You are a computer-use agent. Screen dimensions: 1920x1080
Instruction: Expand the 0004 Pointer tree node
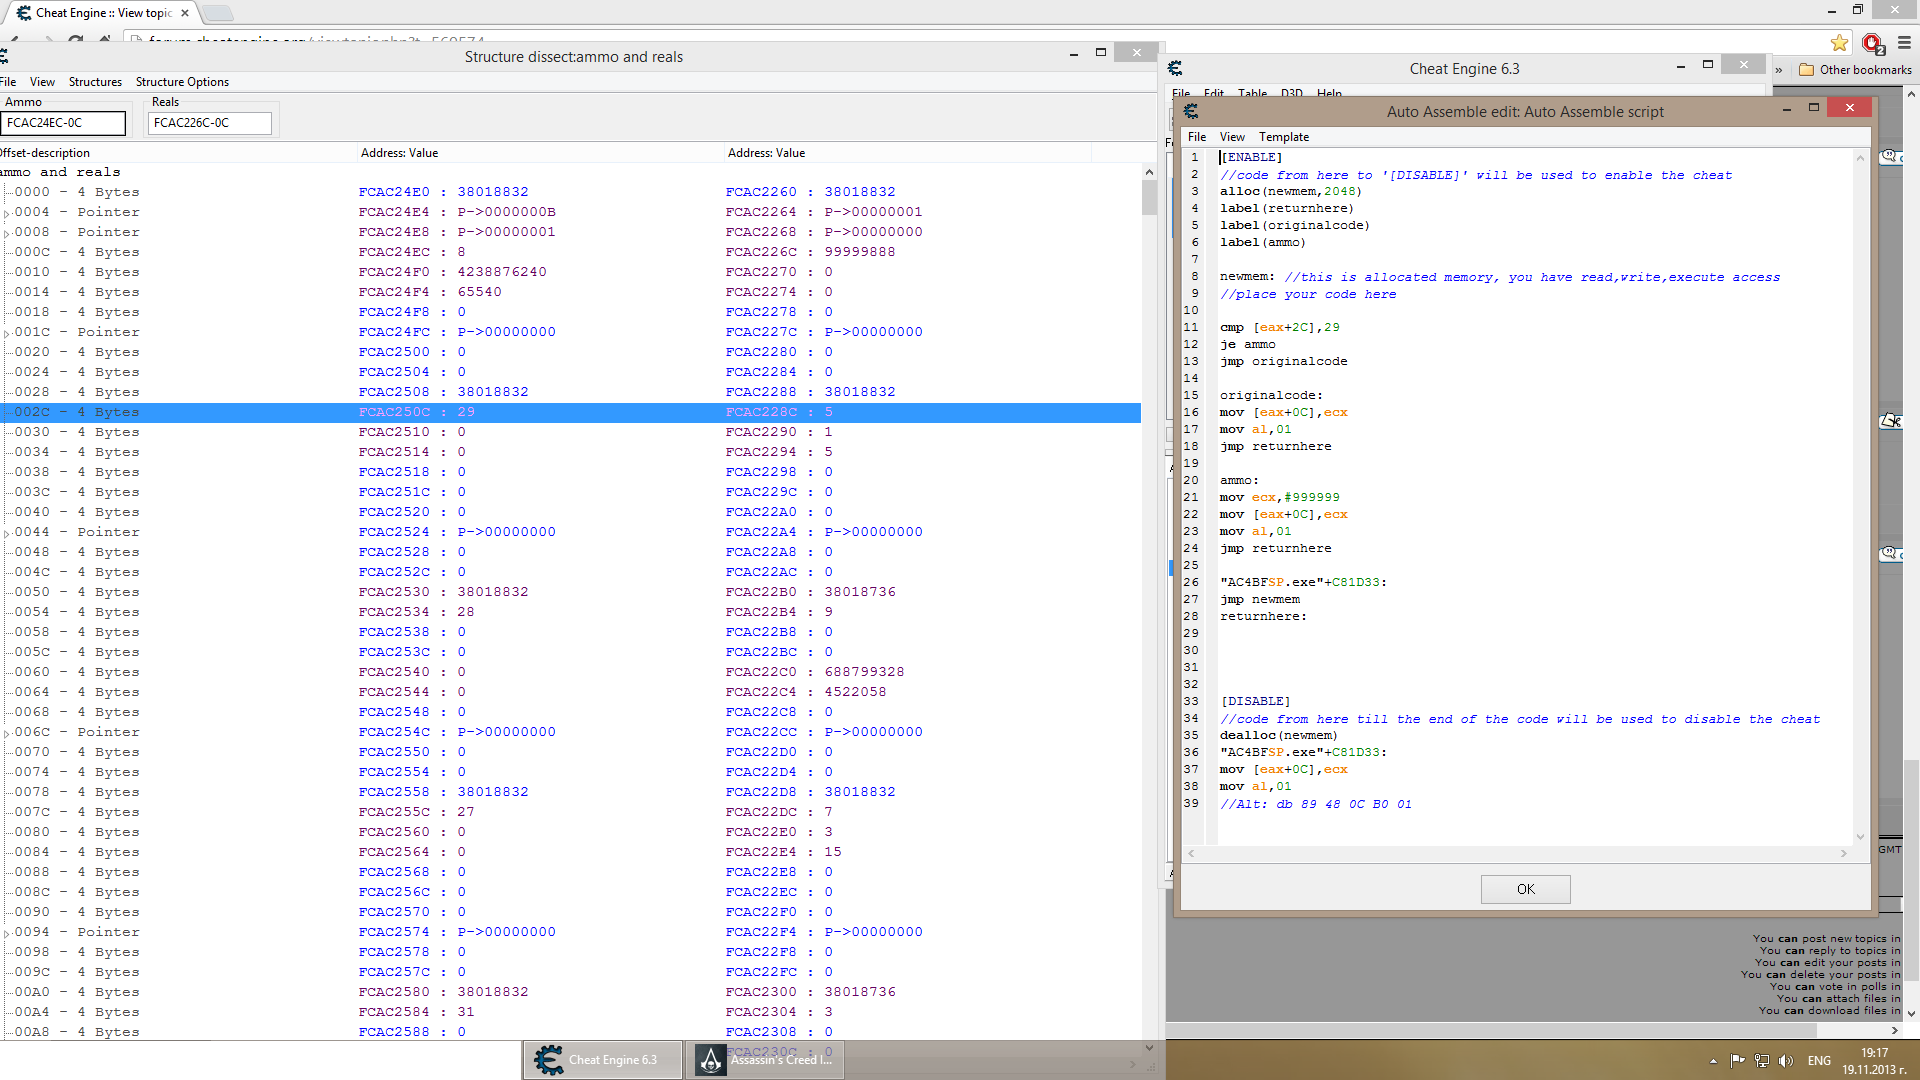7,213
